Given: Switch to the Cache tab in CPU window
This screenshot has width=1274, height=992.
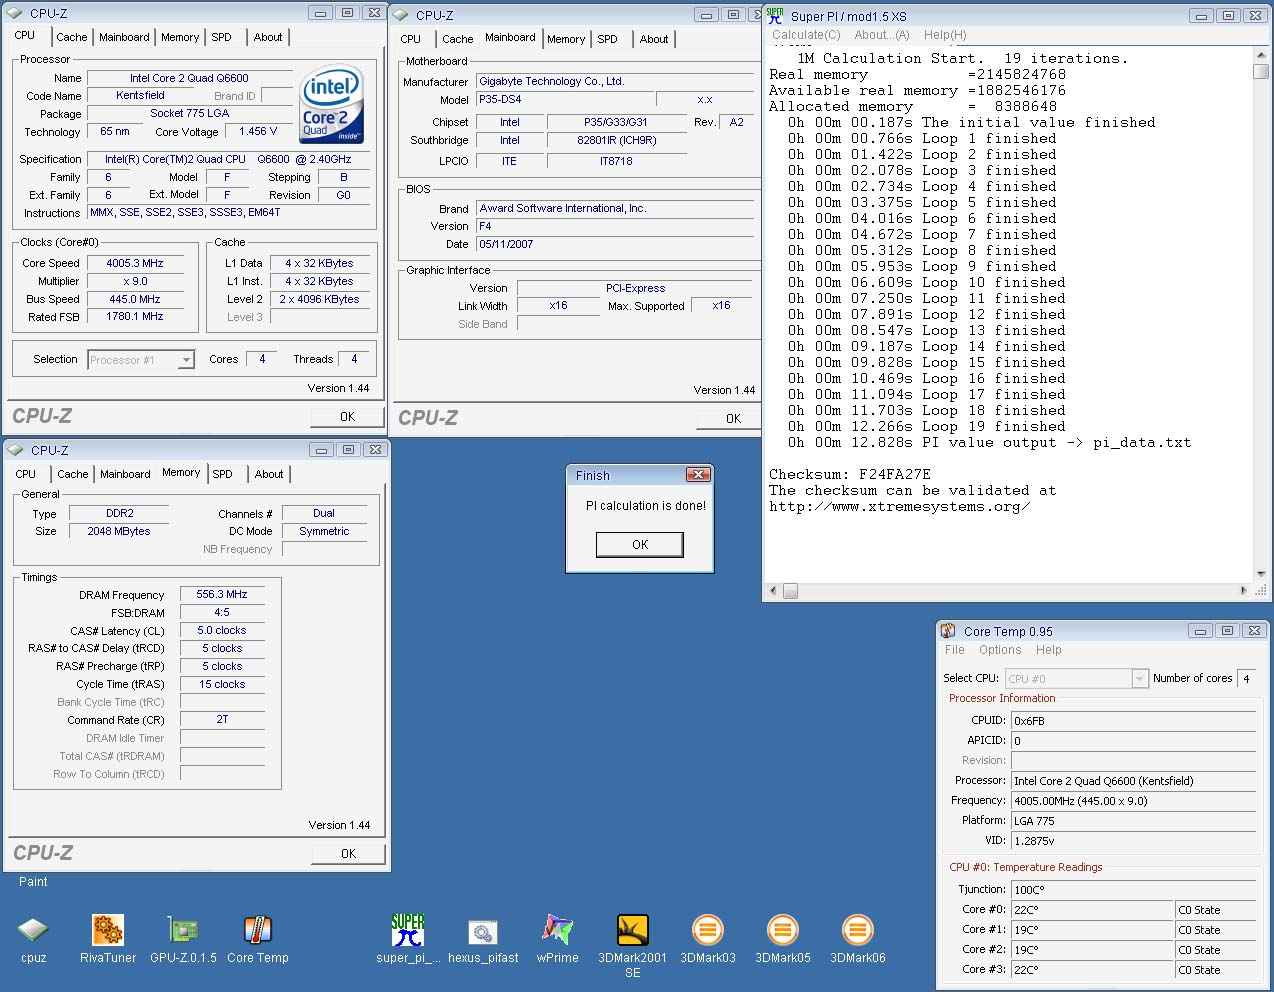Looking at the screenshot, I should click(72, 37).
